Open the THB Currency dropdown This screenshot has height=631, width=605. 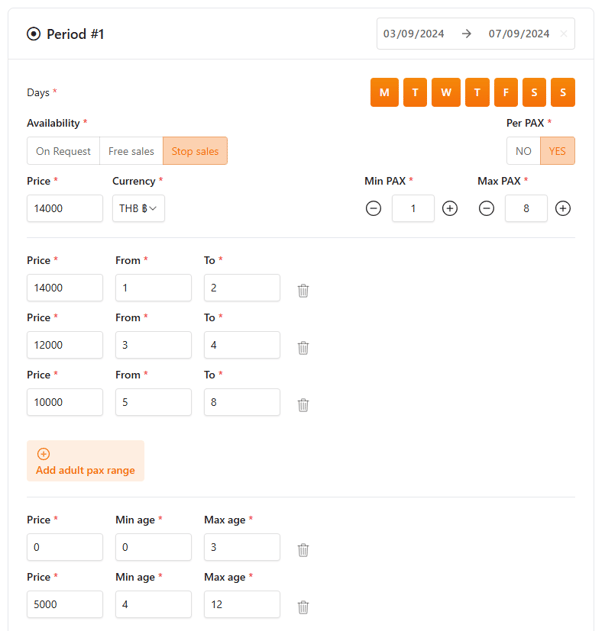[x=138, y=208]
